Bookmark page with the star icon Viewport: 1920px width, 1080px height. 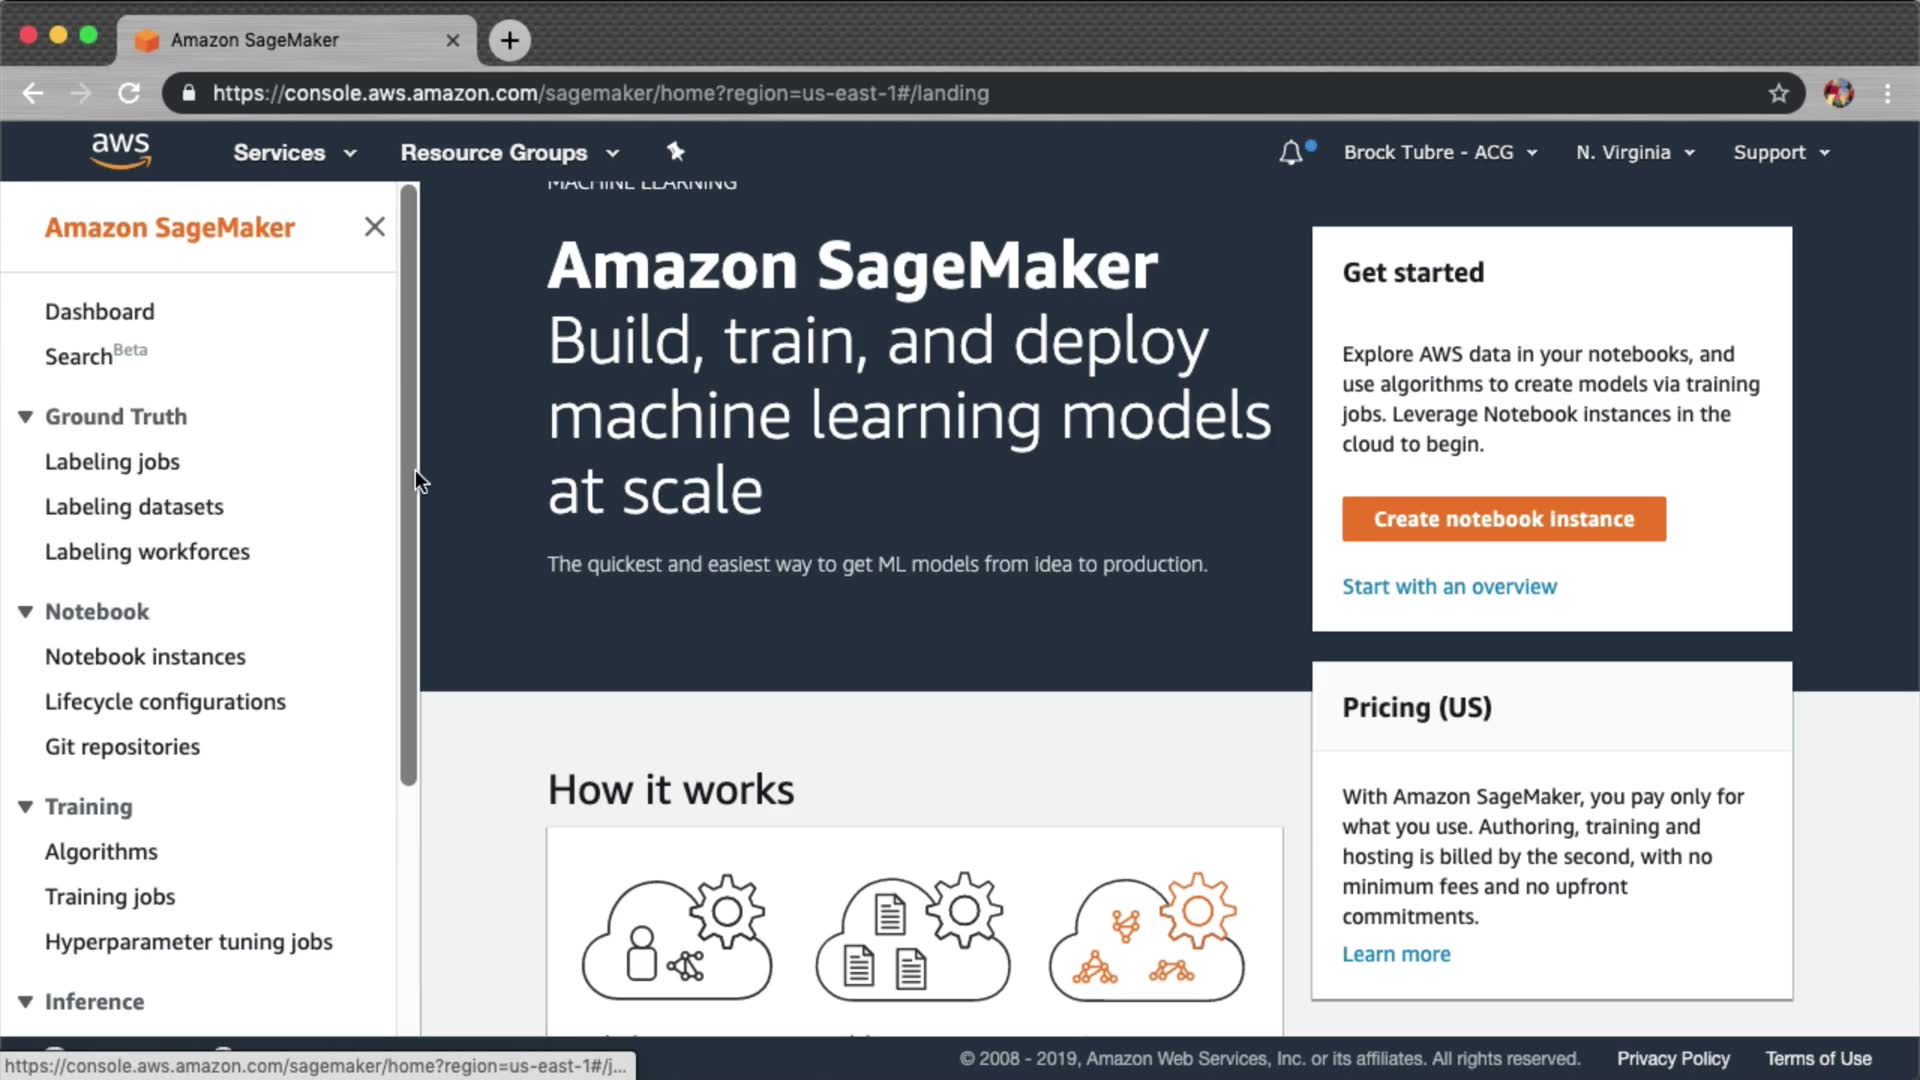click(x=1778, y=93)
